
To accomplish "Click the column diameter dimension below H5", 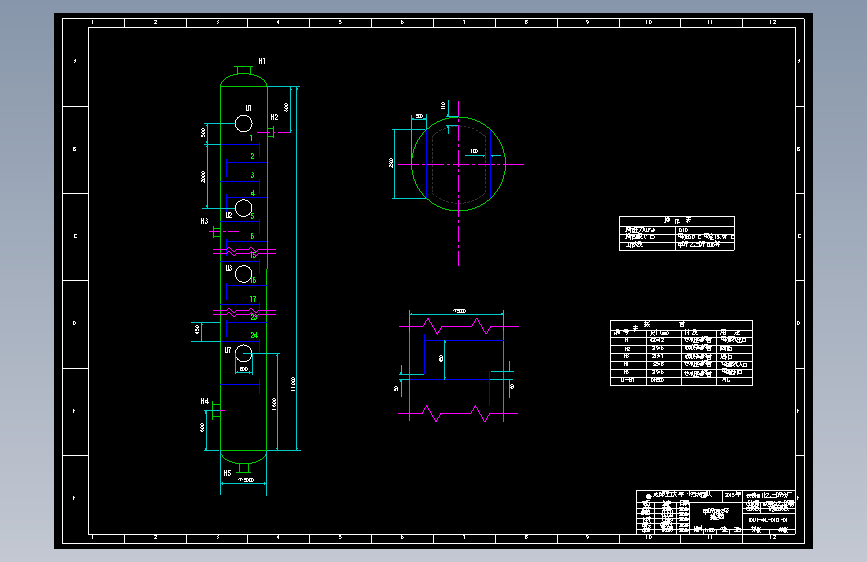I will click(x=246, y=480).
